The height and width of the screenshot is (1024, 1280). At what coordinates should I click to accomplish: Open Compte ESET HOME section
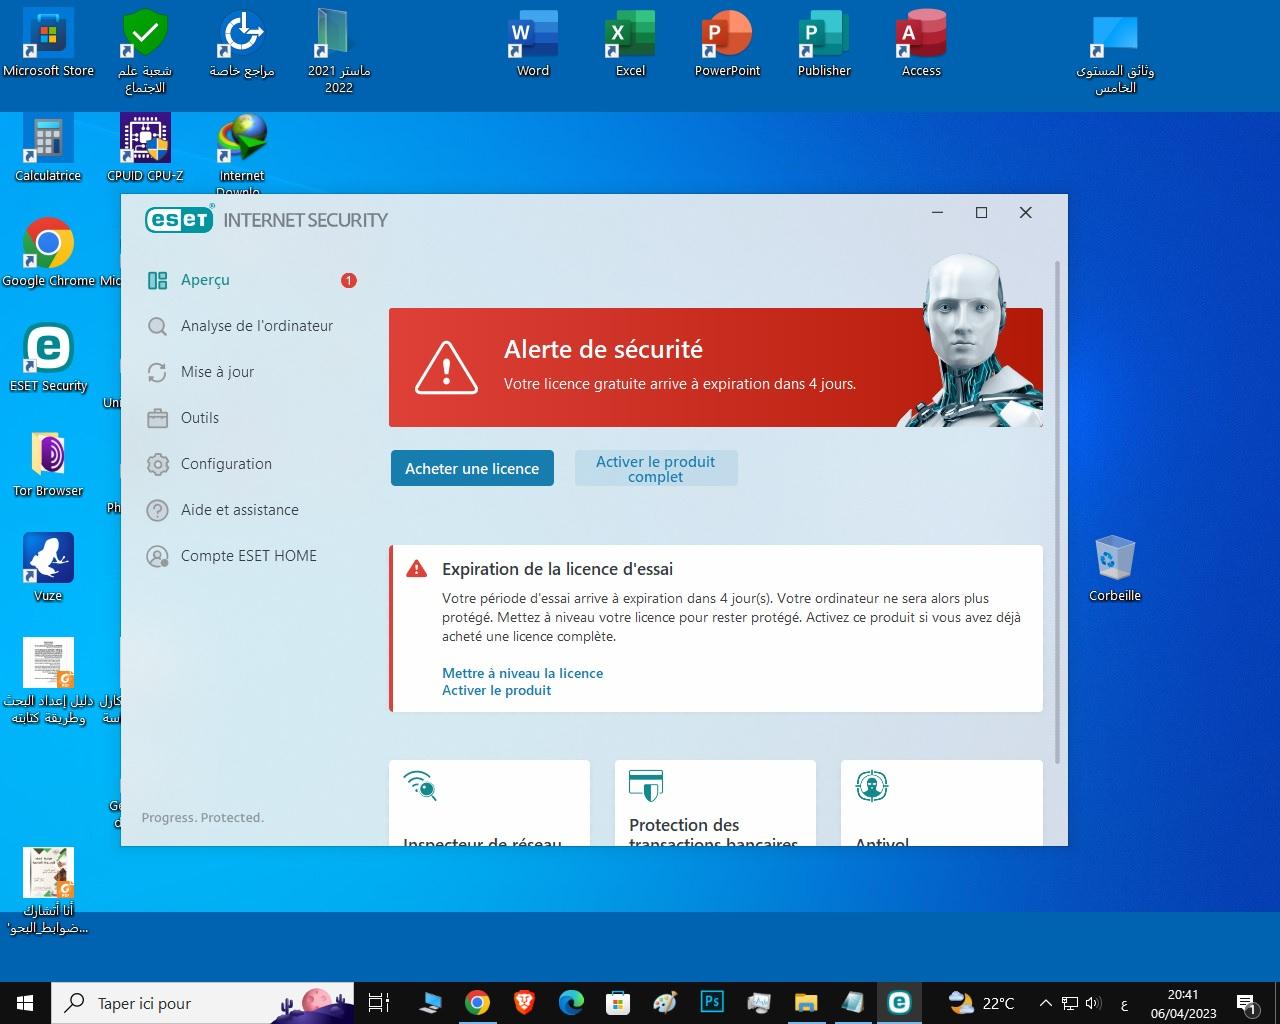(248, 556)
